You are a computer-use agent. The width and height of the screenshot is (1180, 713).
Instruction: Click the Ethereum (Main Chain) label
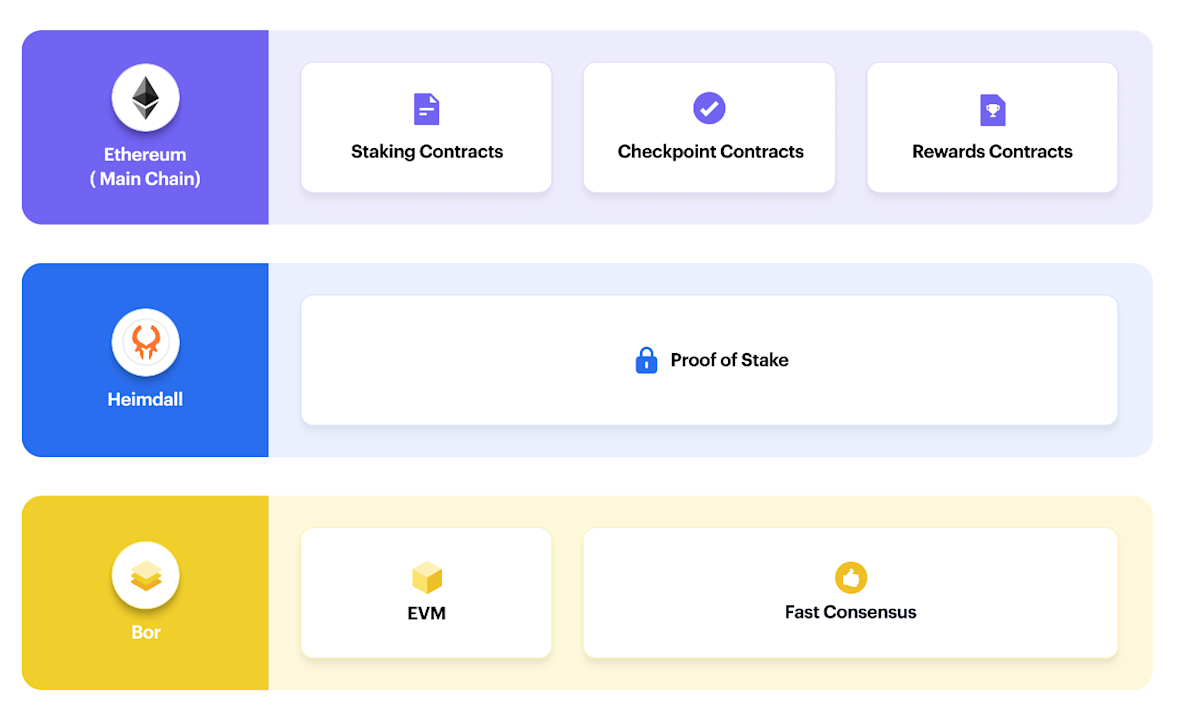tap(145, 166)
